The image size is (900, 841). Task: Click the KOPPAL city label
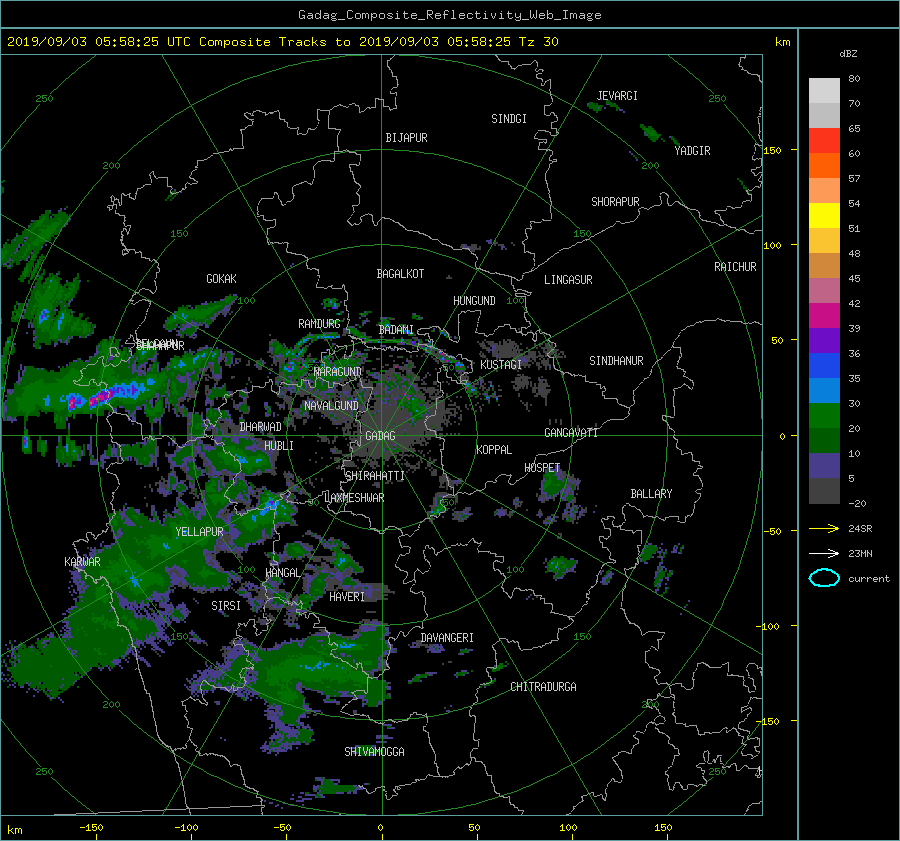[494, 450]
